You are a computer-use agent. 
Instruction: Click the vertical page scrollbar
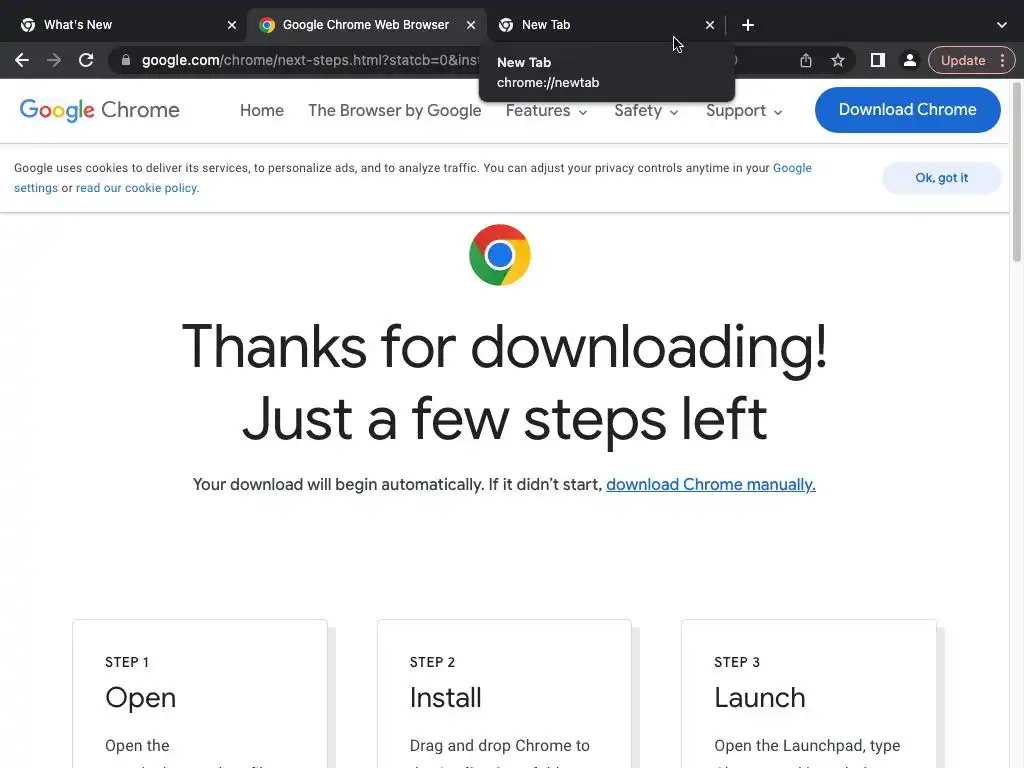(1017, 172)
